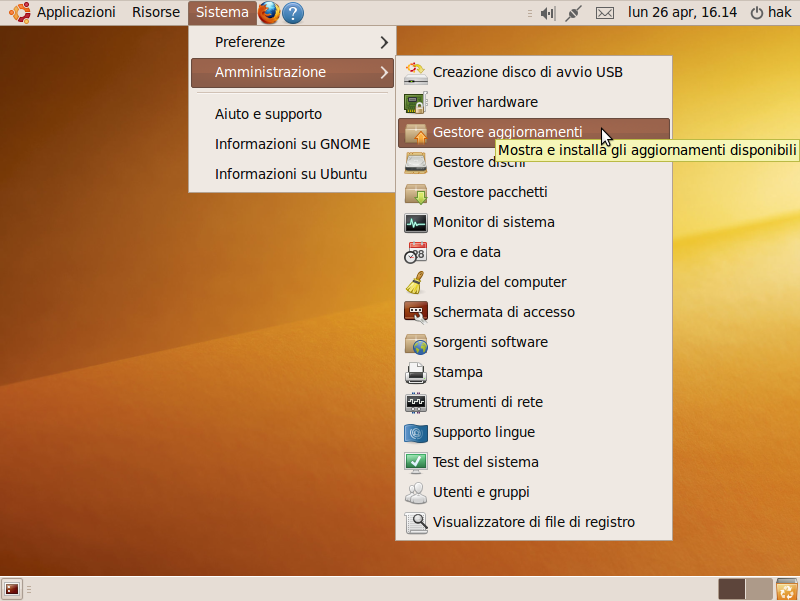Viewport: 800px width, 601px height.
Task: Launch Gestore pacchetti
Action: click(x=534, y=192)
